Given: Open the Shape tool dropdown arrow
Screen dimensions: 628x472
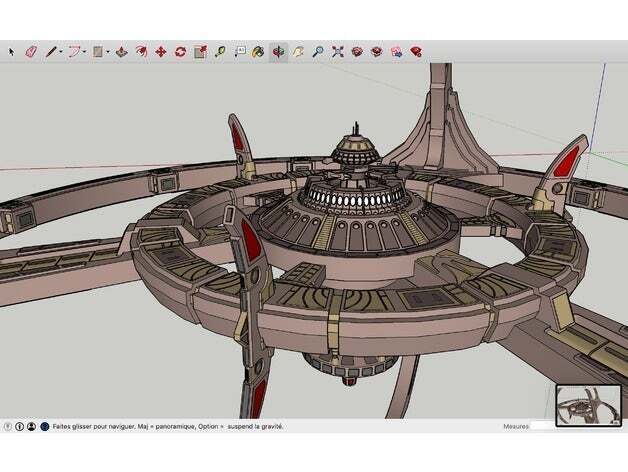Looking at the screenshot, I should point(108,52).
